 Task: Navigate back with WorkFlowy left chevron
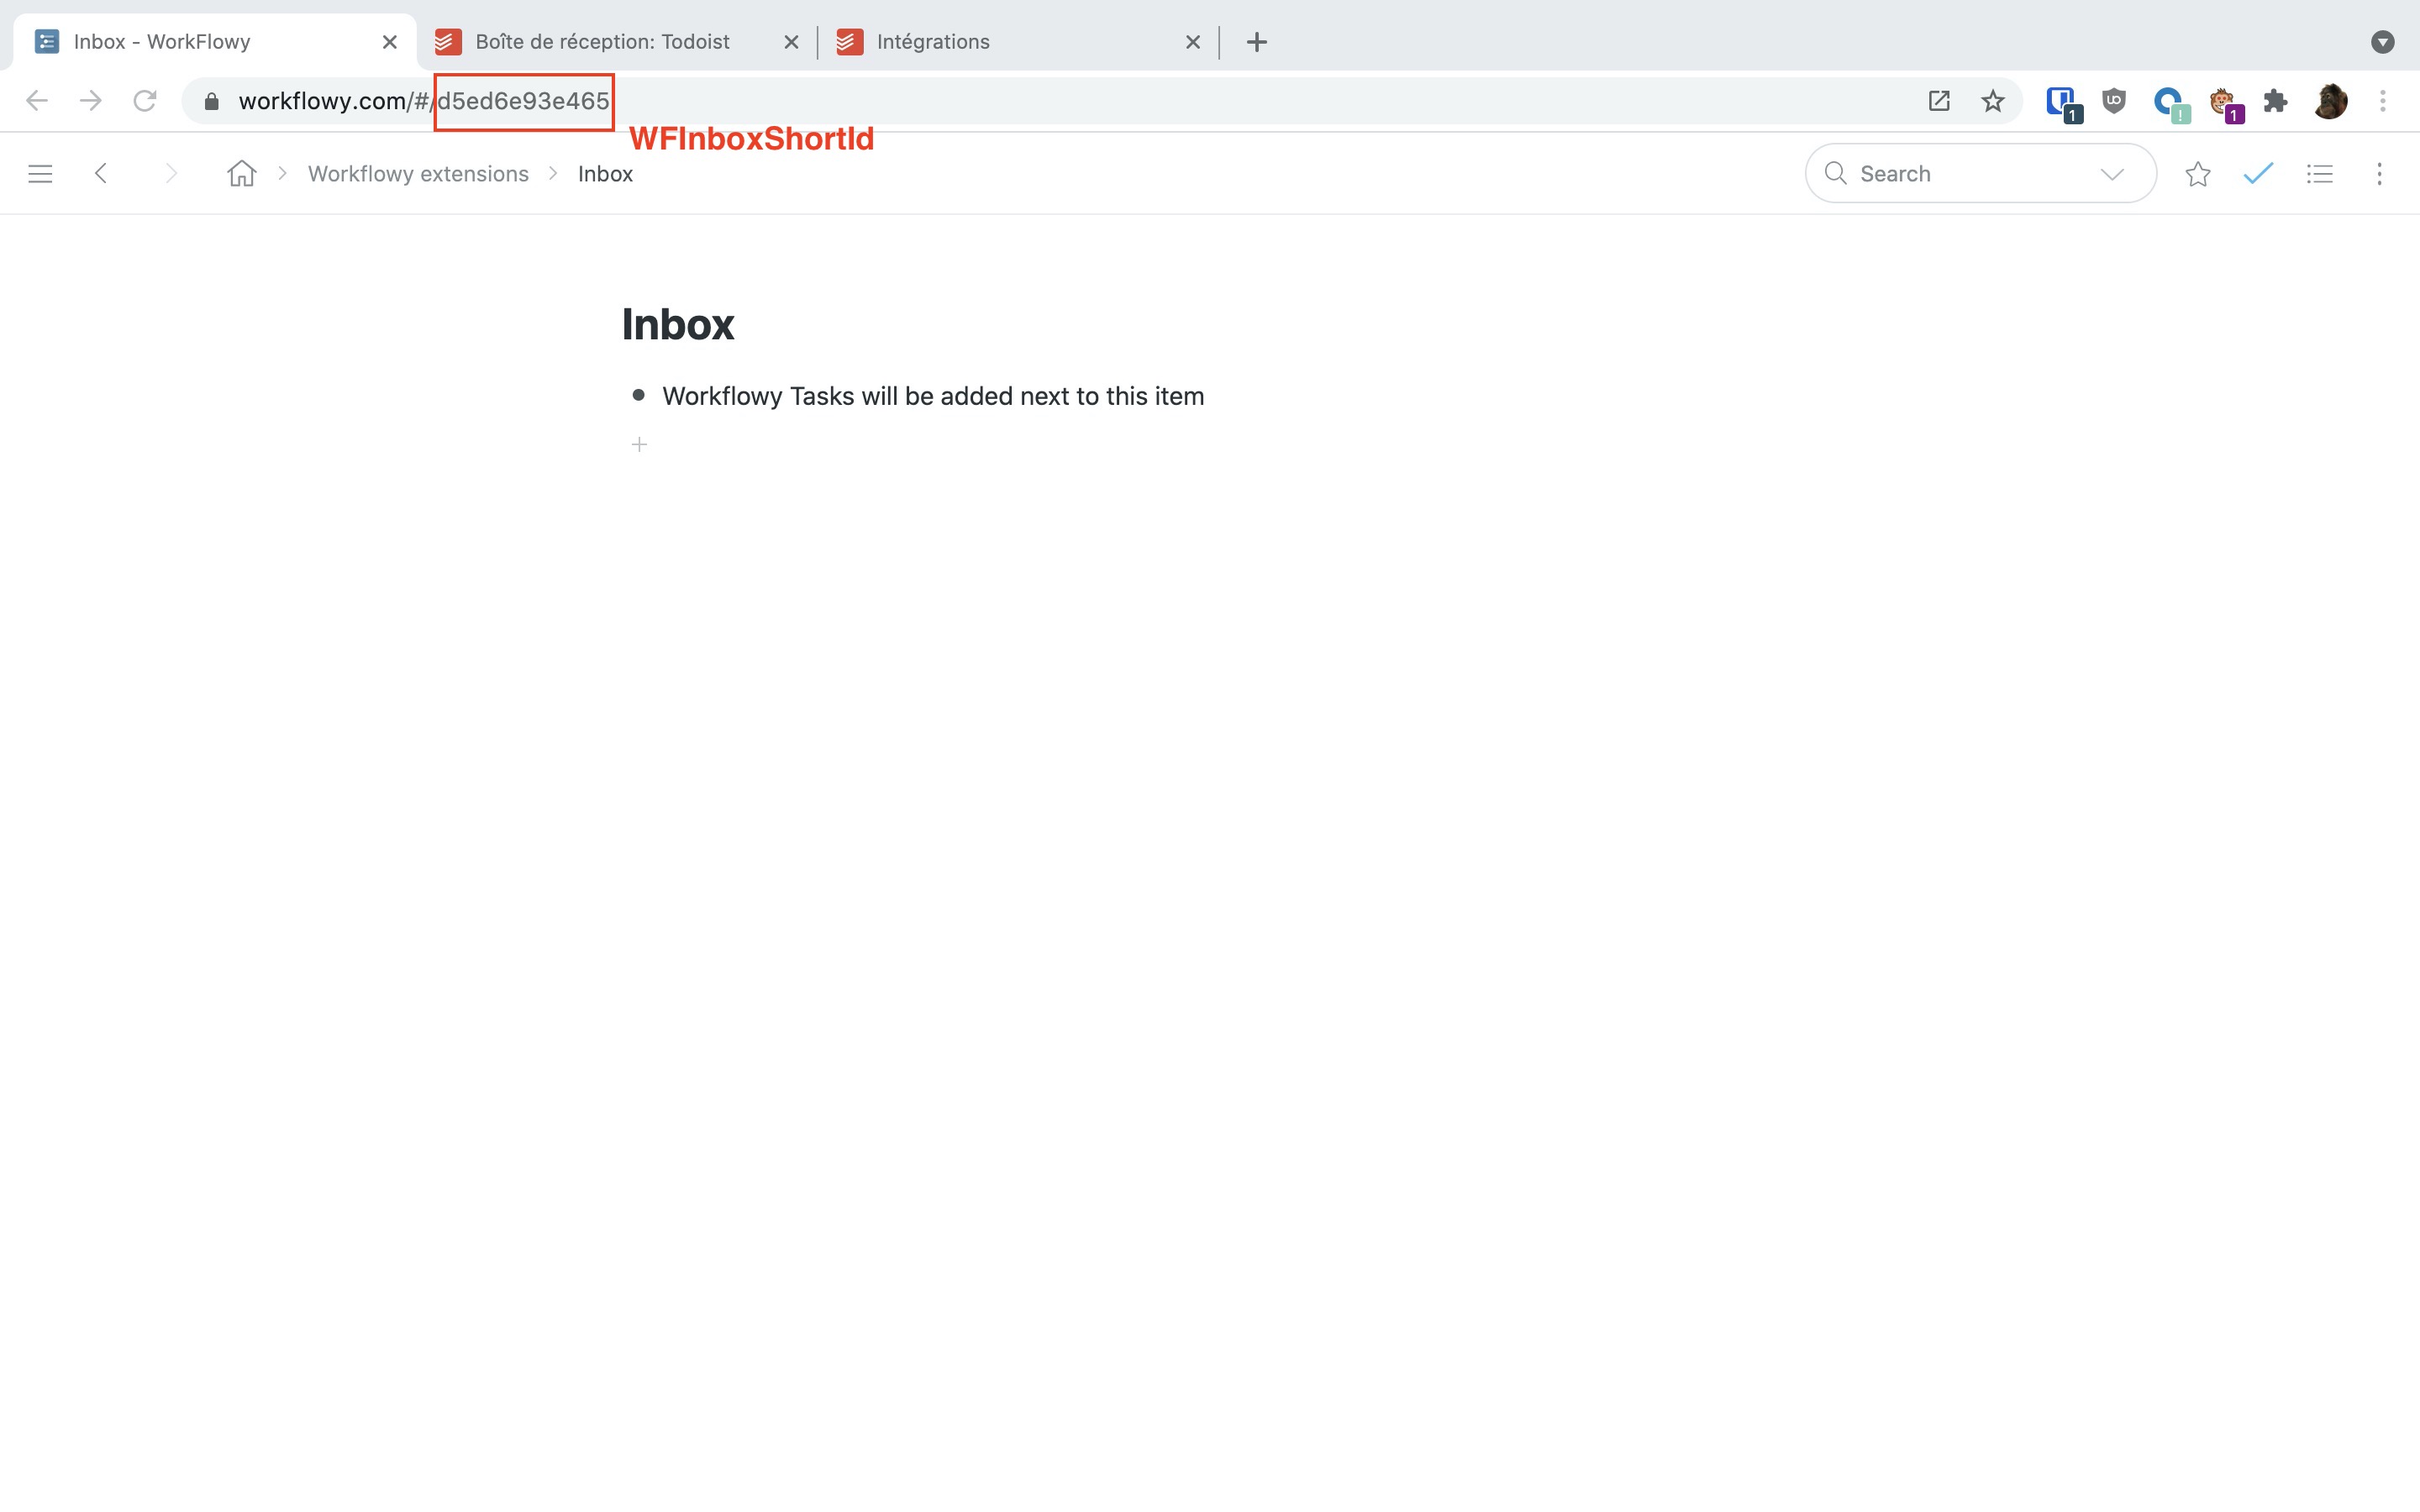coord(101,174)
